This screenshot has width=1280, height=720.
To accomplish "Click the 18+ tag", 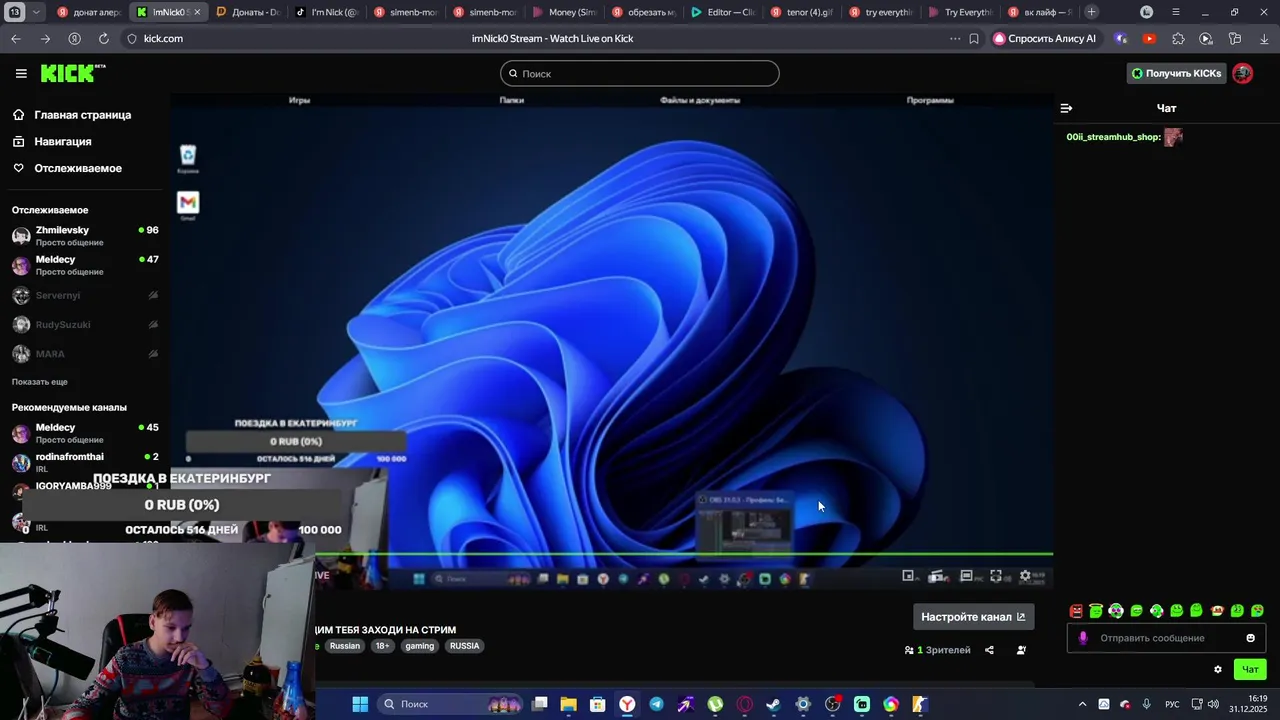I will [382, 646].
